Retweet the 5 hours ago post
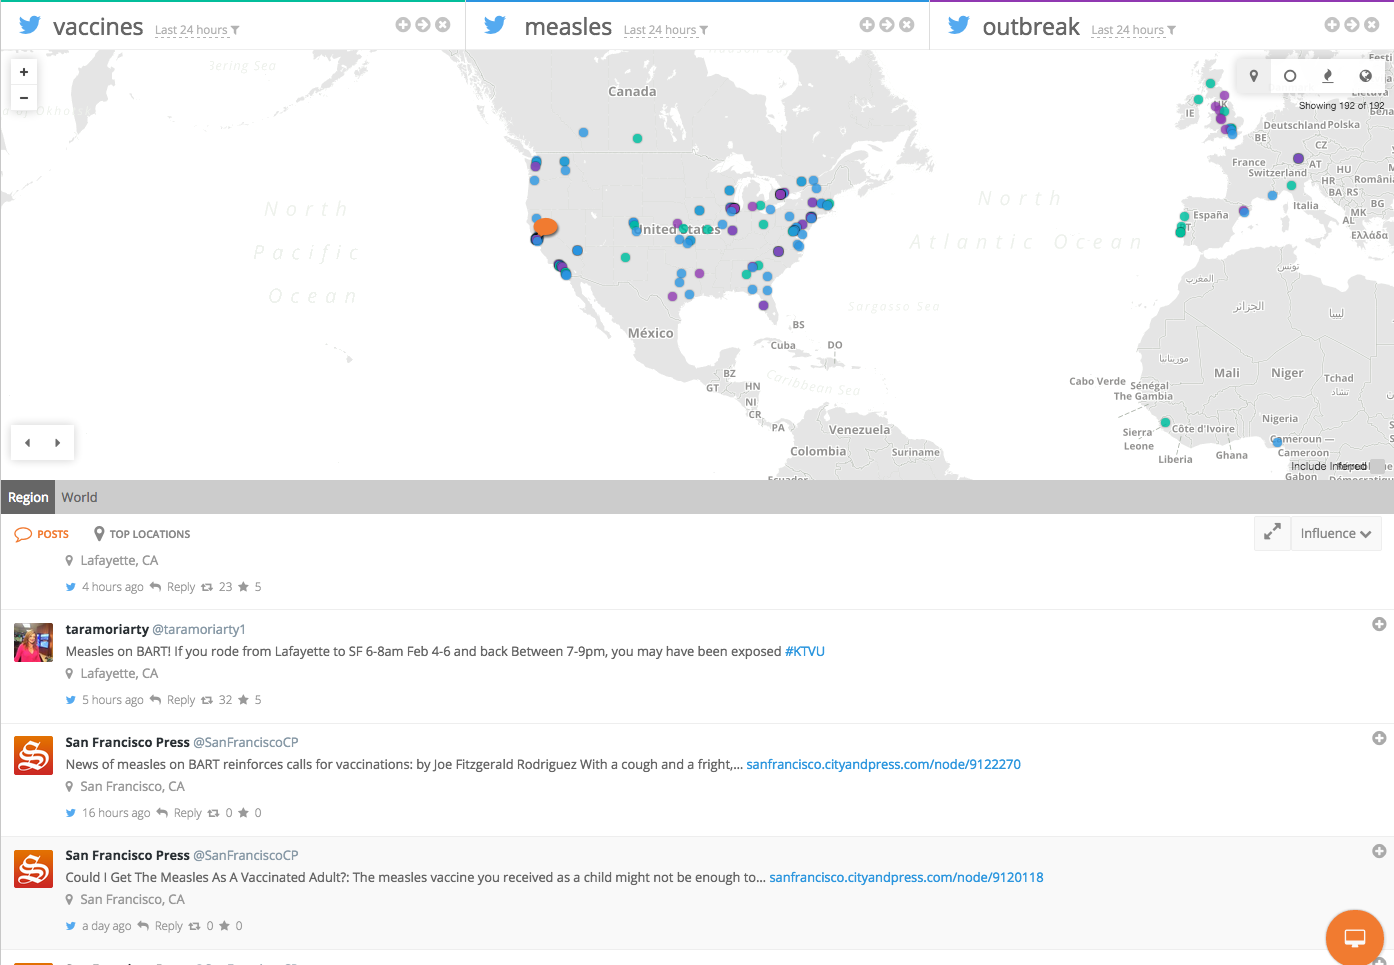 click(208, 700)
